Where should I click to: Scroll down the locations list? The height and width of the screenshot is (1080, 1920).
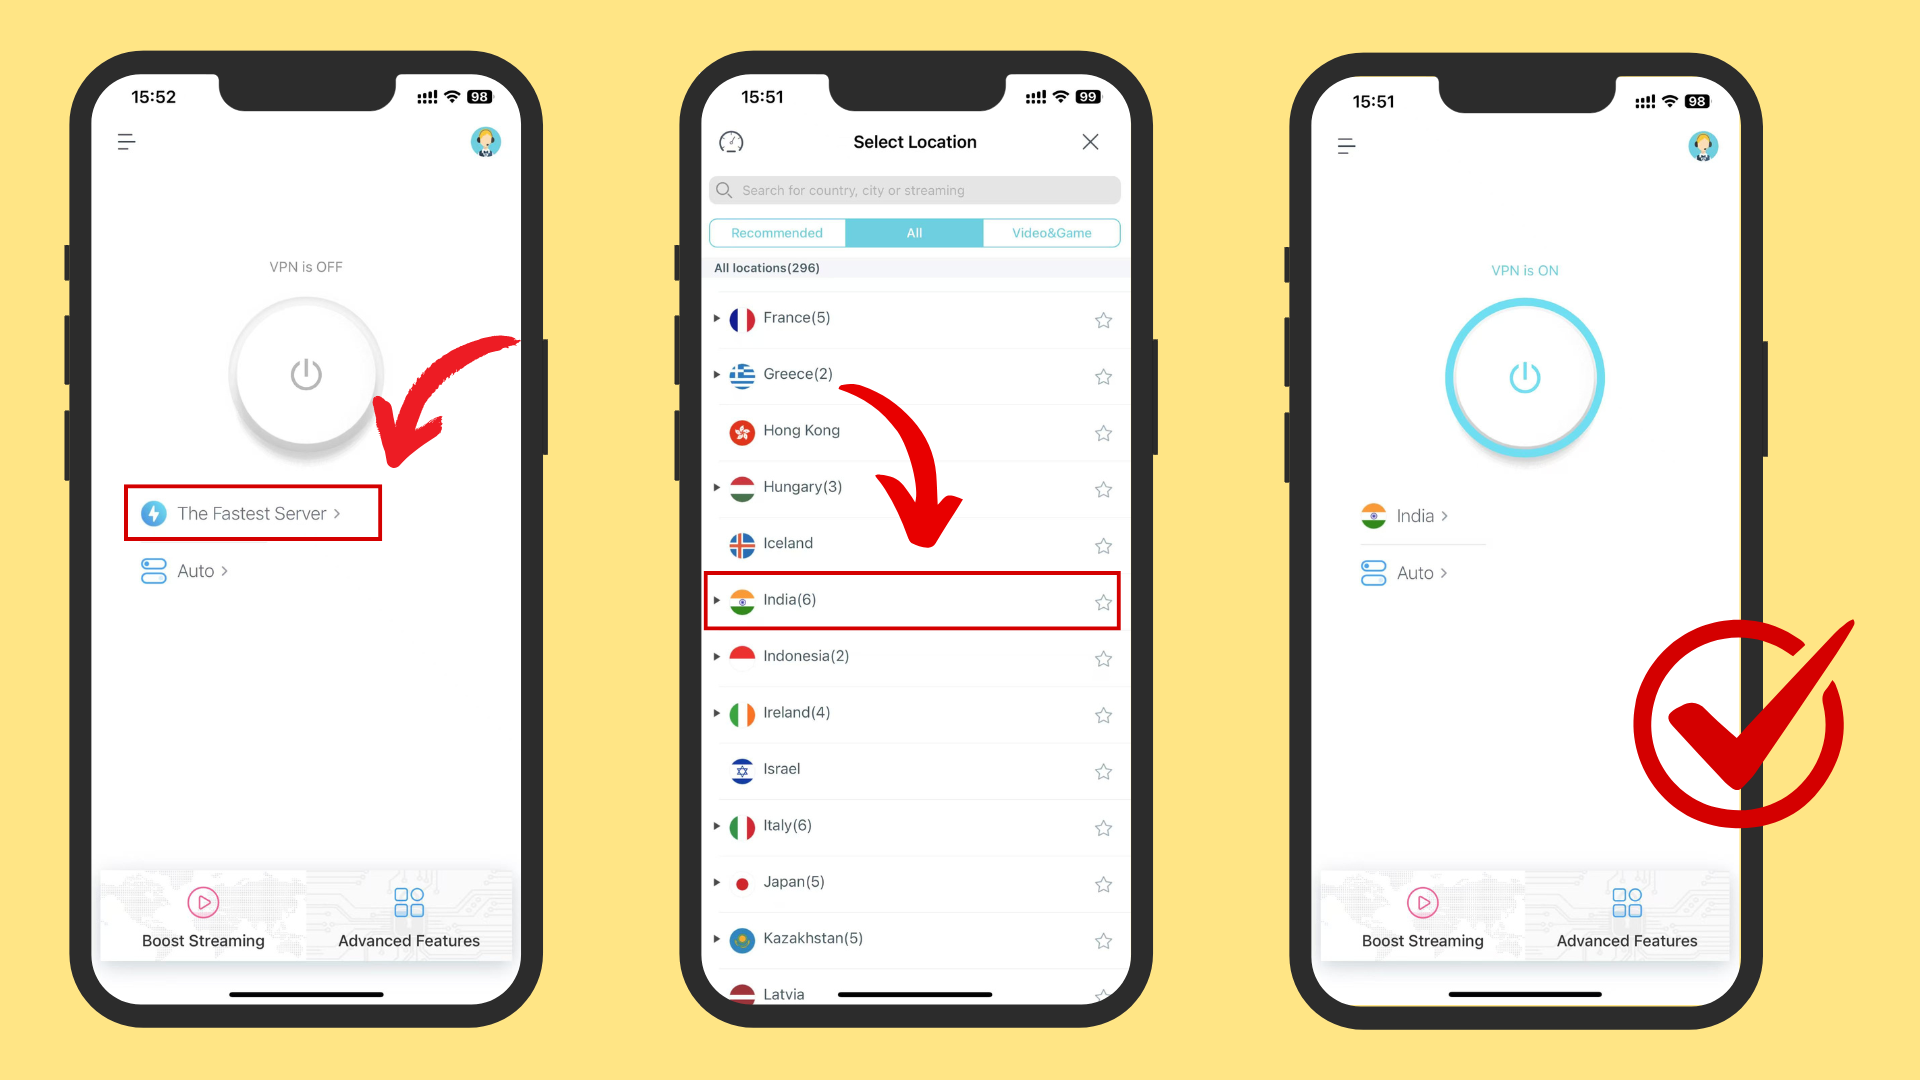914,646
